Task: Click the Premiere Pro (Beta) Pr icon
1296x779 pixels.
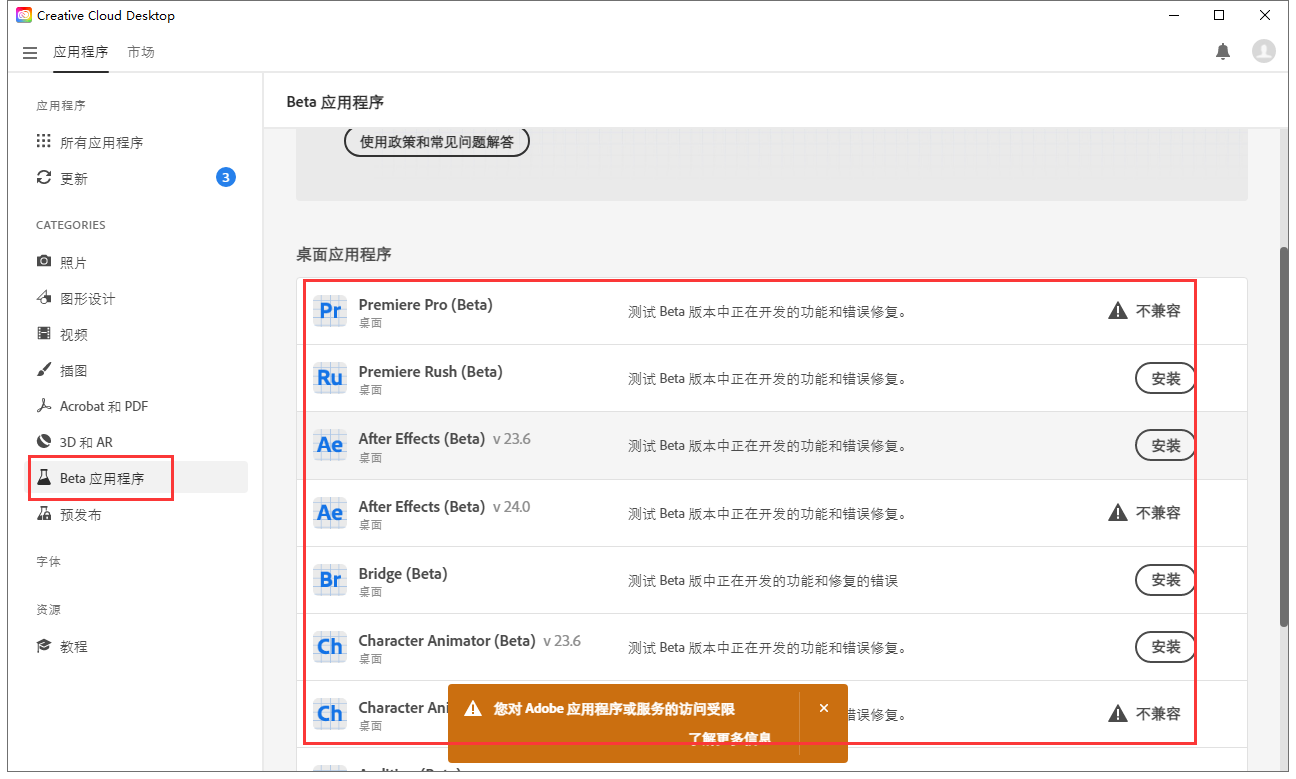Action: point(330,311)
